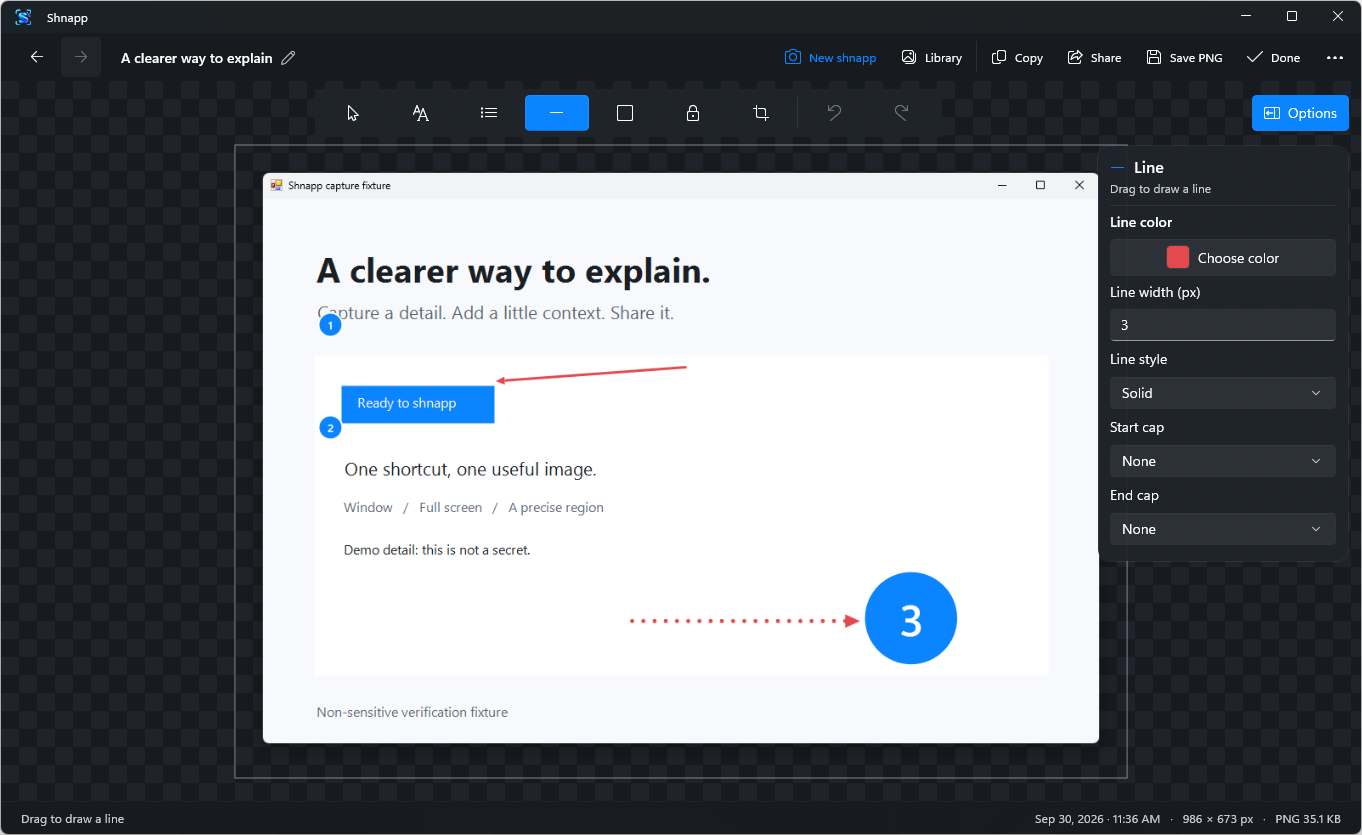Image resolution: width=1362 pixels, height=835 pixels.
Task: Click the capture title in the header
Action: (197, 58)
